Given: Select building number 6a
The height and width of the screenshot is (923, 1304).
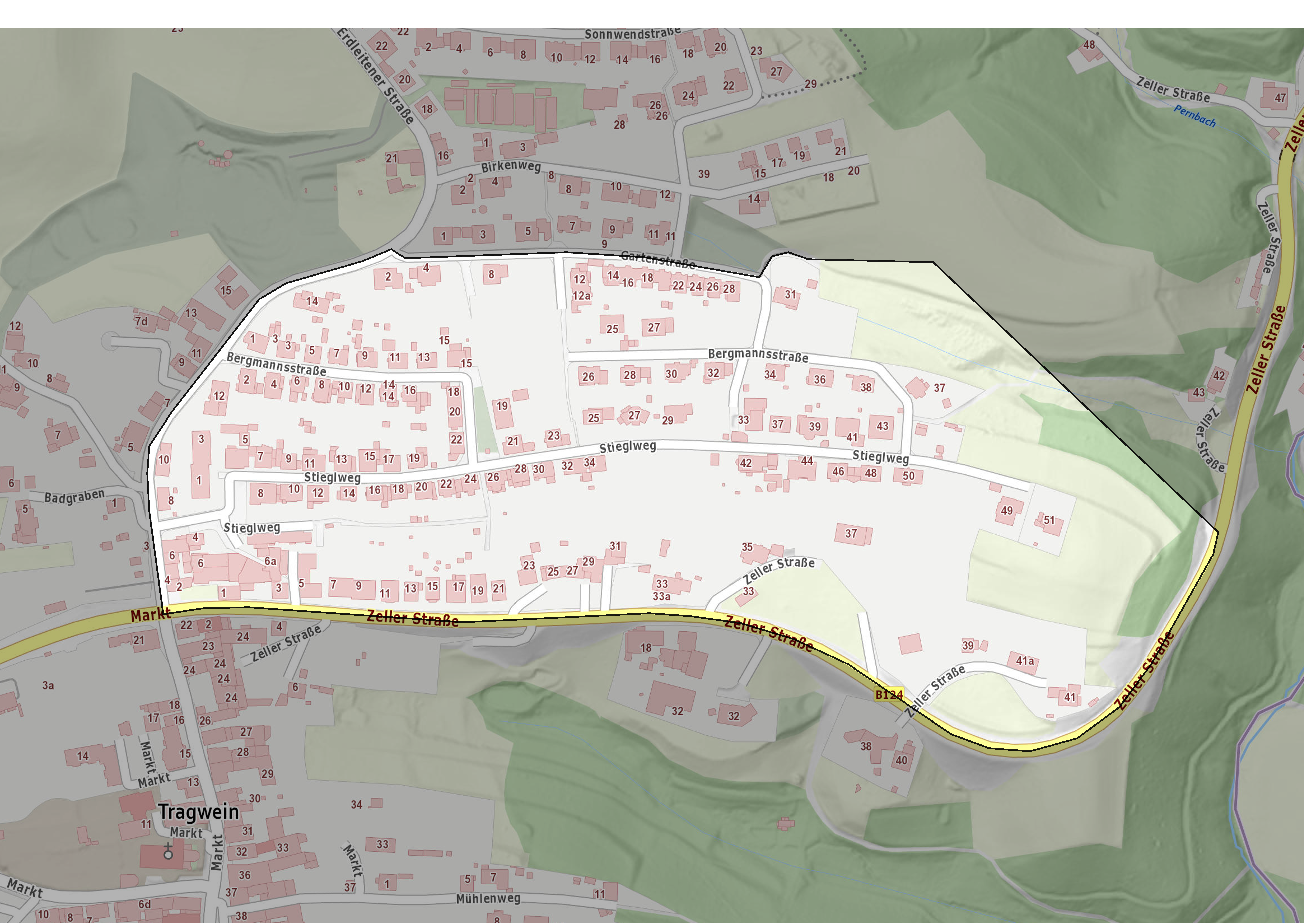Looking at the screenshot, I should (x=270, y=562).
